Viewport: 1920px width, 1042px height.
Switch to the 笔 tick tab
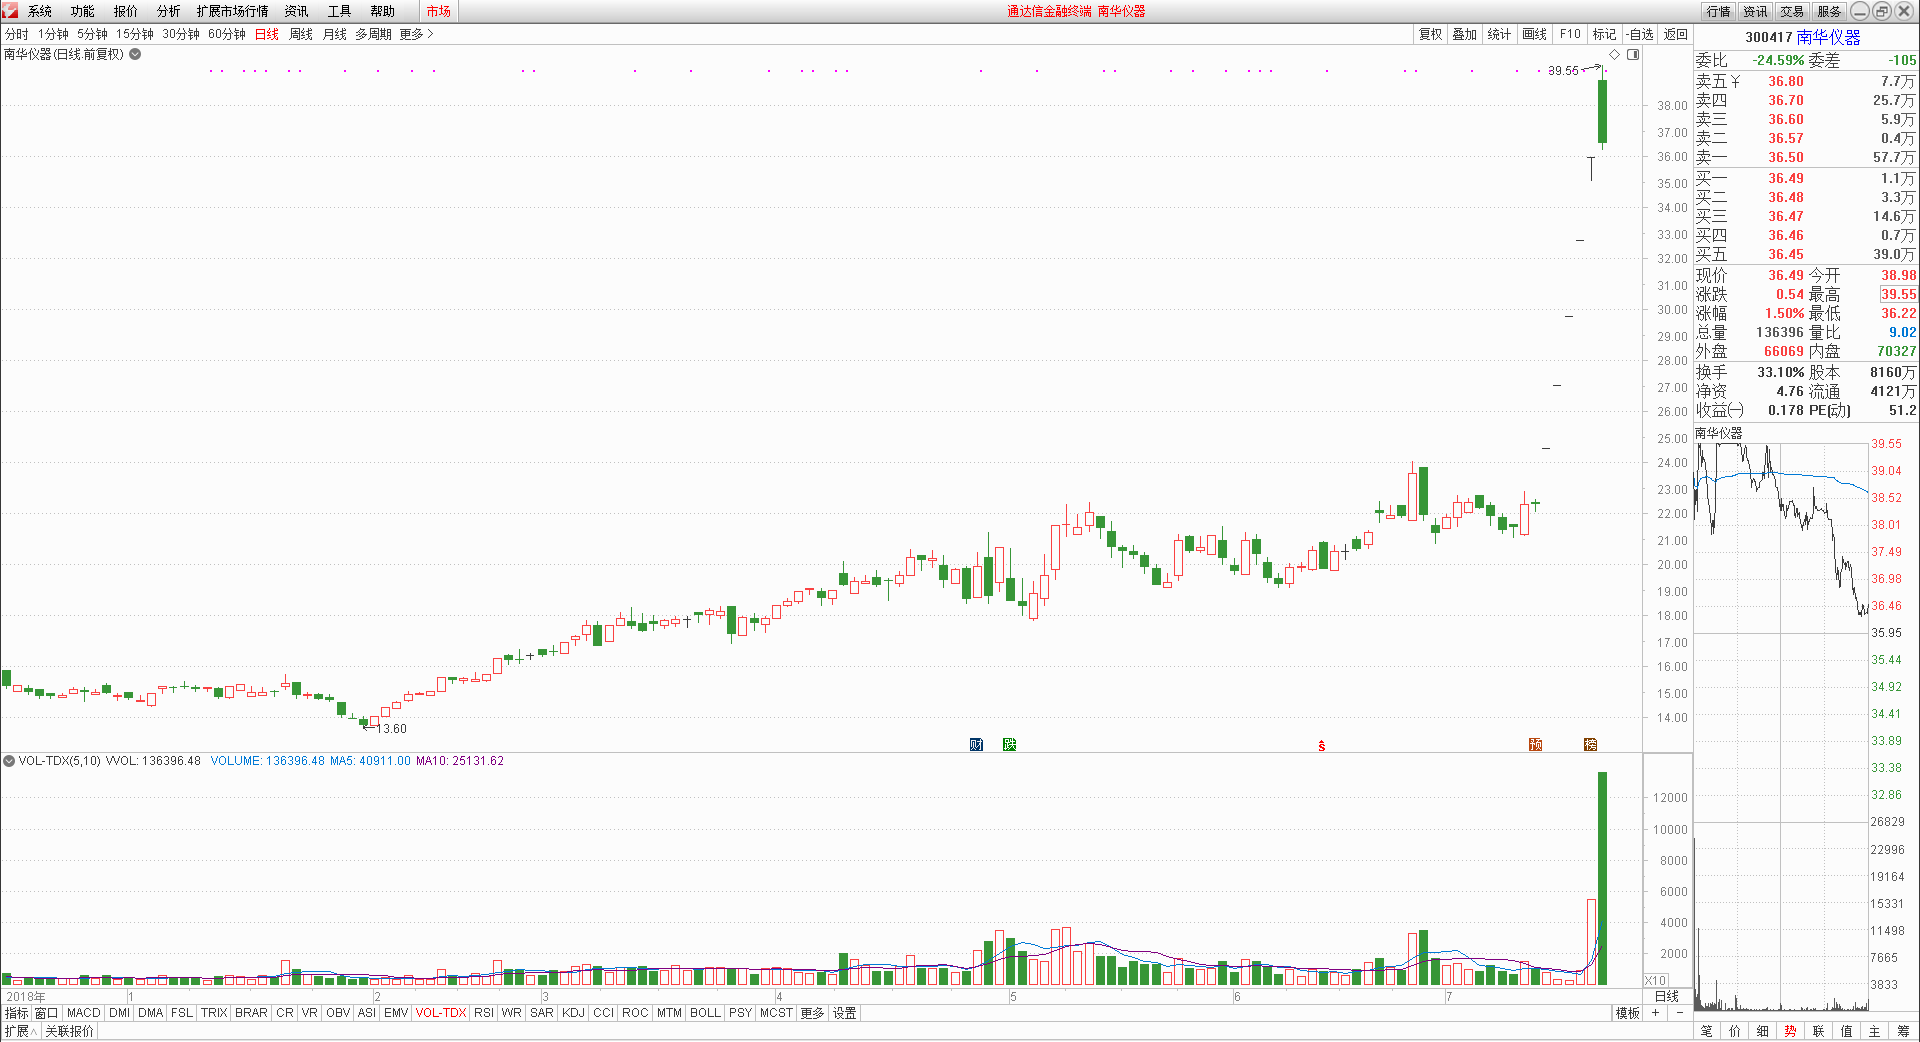[x=1706, y=1031]
